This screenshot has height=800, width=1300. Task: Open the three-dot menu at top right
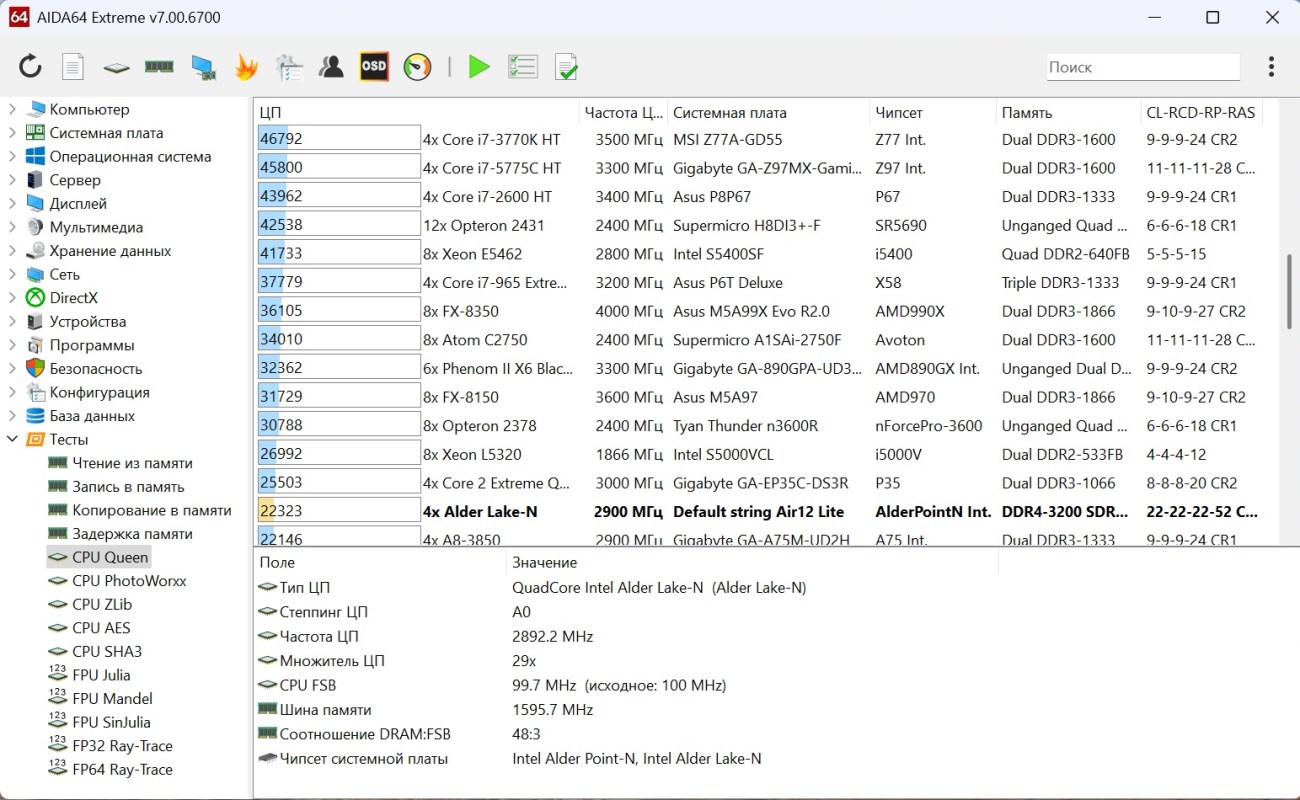[x=1271, y=67]
